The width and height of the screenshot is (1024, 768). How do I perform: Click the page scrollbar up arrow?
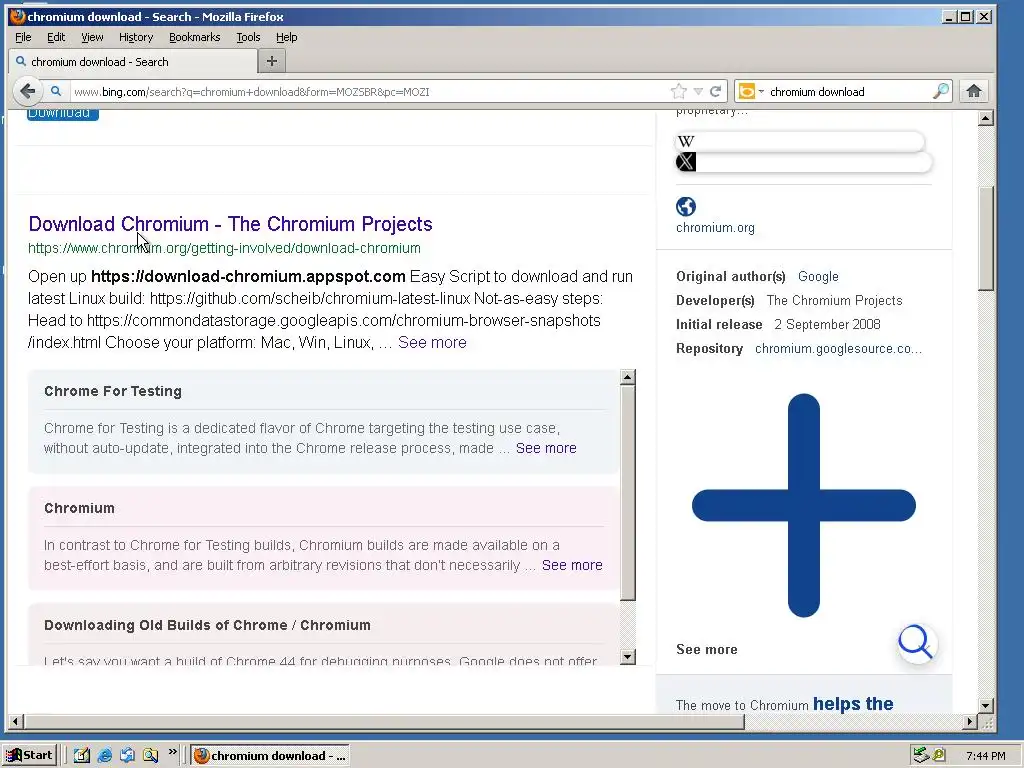pos(985,118)
